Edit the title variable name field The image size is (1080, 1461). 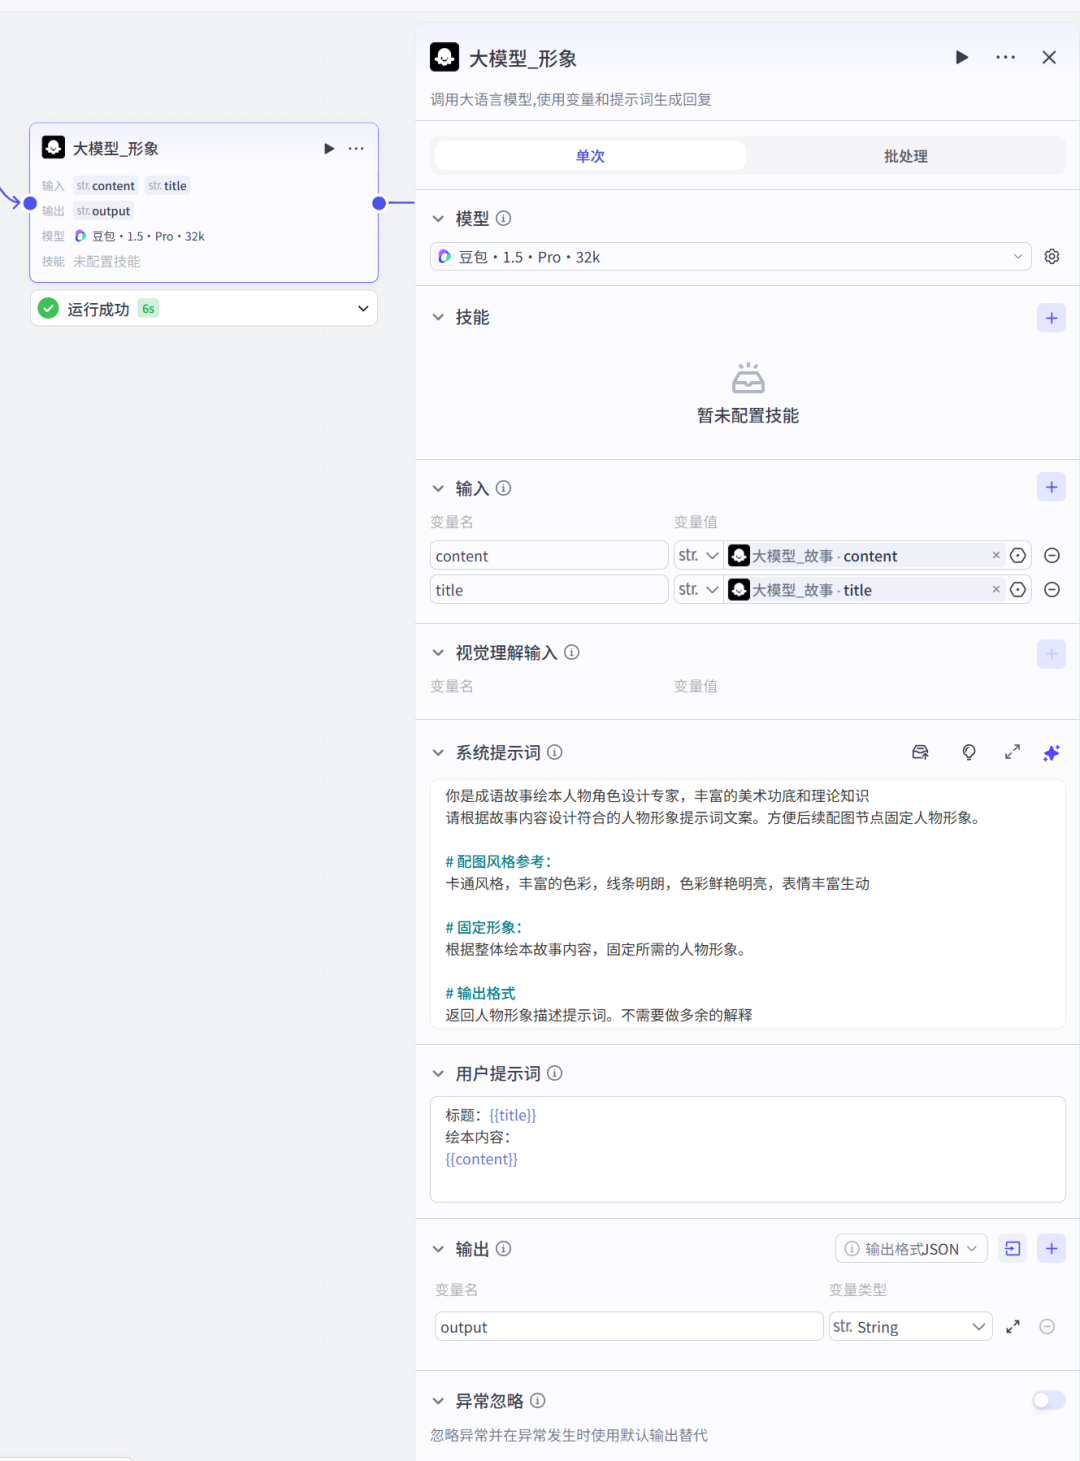[x=549, y=590]
